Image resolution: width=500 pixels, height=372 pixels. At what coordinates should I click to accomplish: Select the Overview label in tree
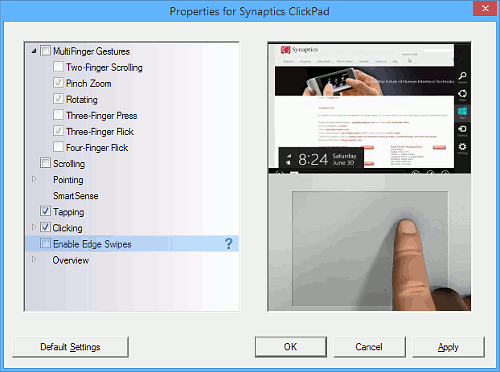pos(71,260)
